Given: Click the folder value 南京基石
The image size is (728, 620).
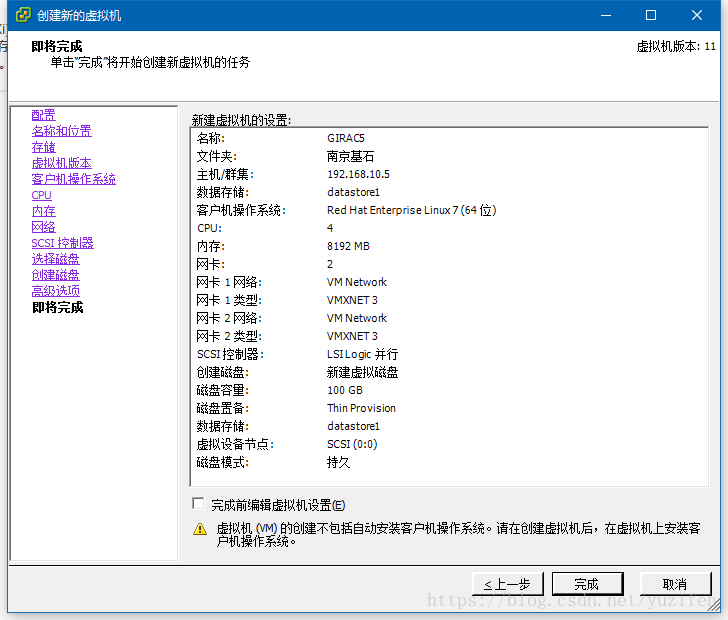Looking at the screenshot, I should click(x=351, y=156).
